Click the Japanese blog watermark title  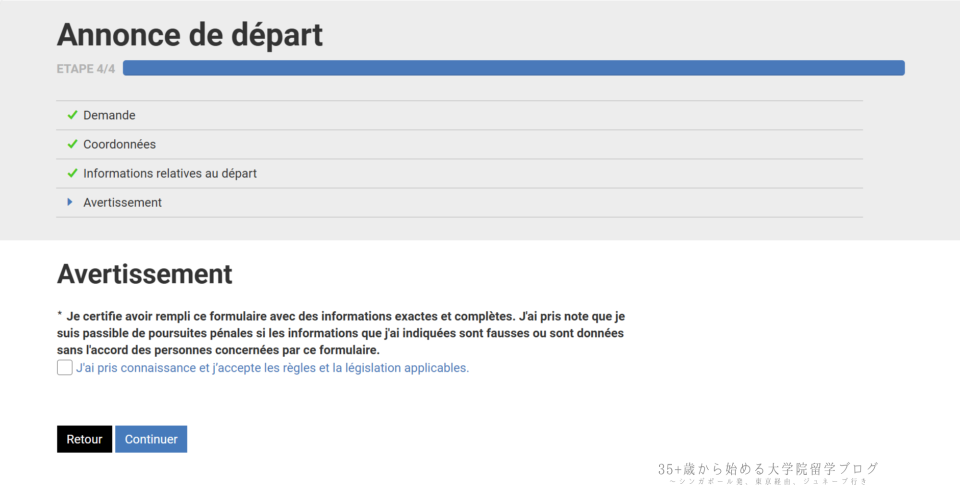(768, 468)
